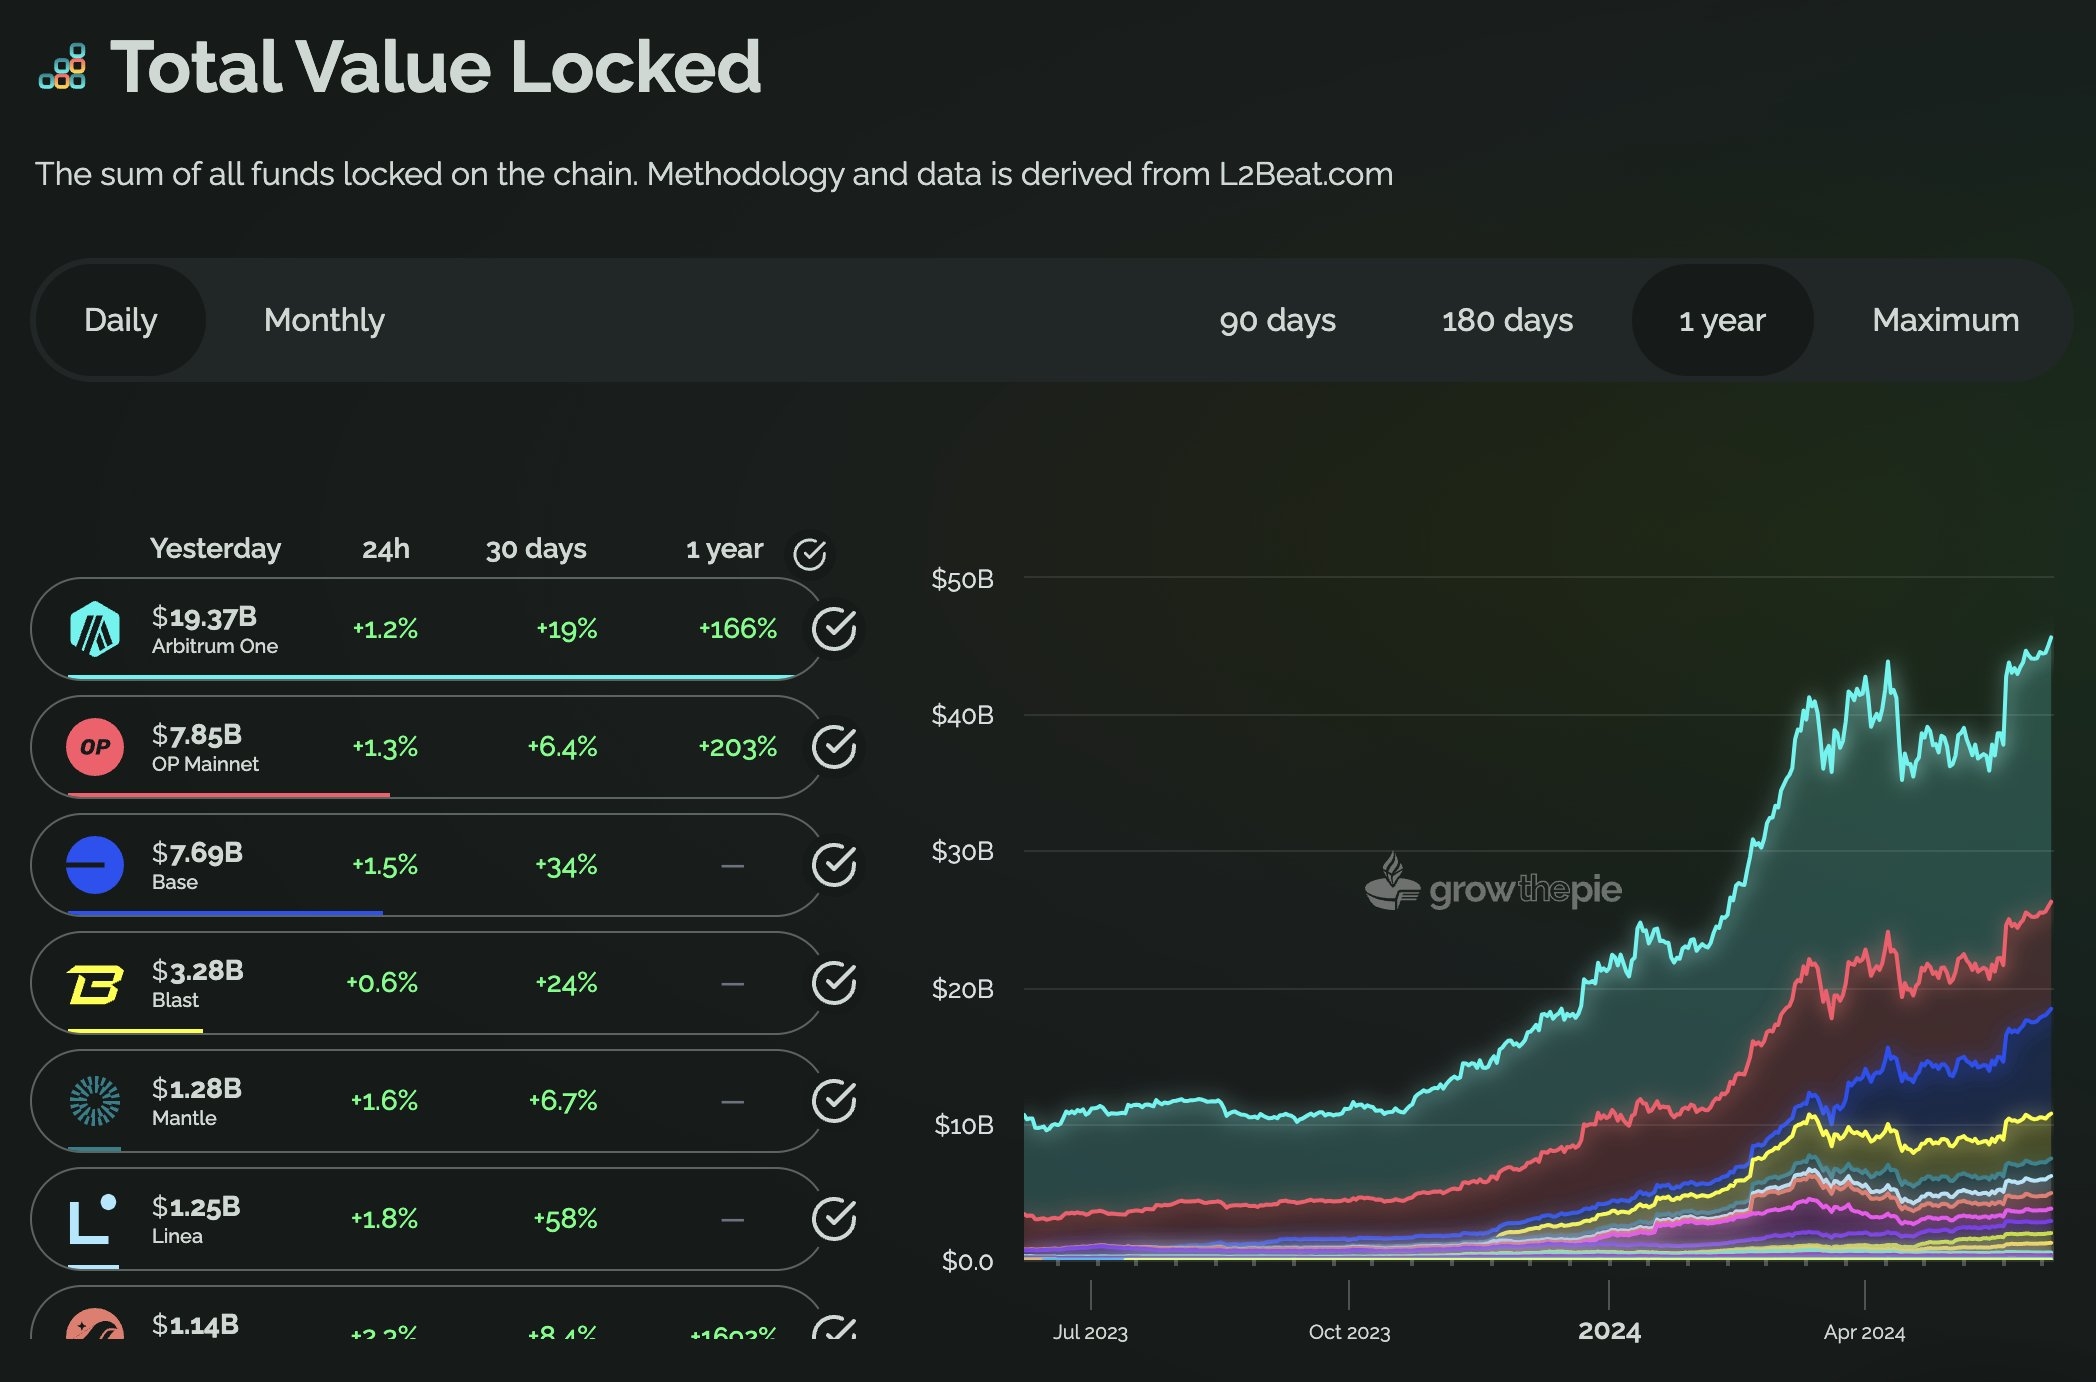Screen dimensions: 2096x1382
Task: Toggle all chains checkmark in header
Action: [809, 553]
